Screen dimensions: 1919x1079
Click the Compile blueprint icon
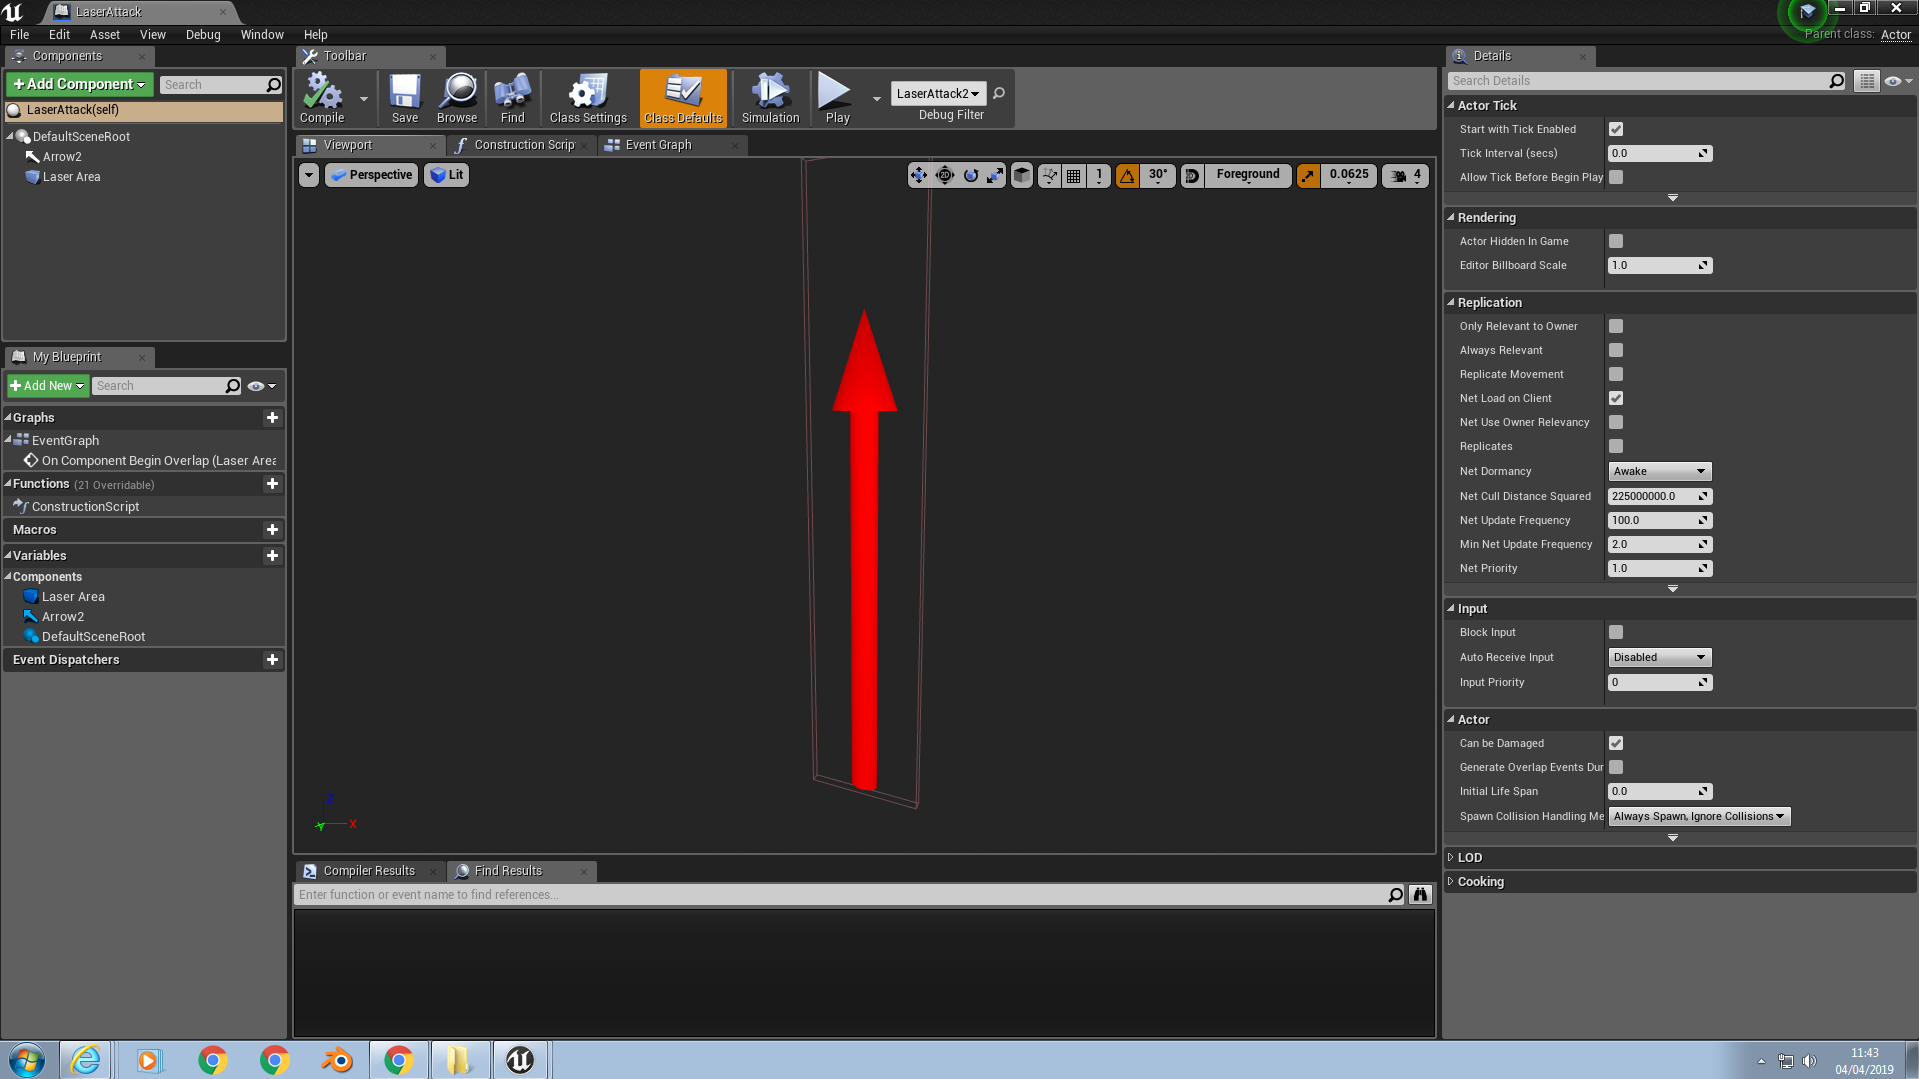click(322, 97)
